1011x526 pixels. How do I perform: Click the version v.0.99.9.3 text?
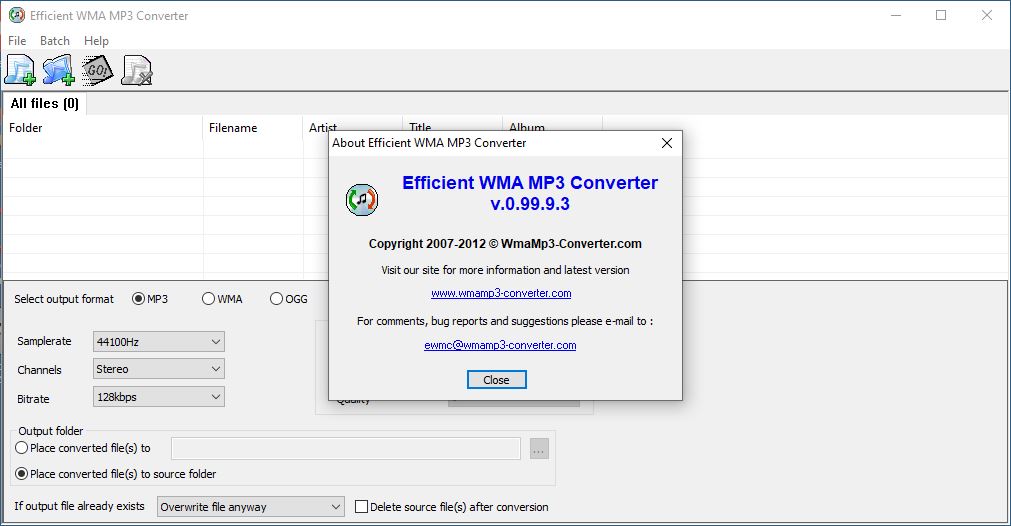tap(530, 204)
